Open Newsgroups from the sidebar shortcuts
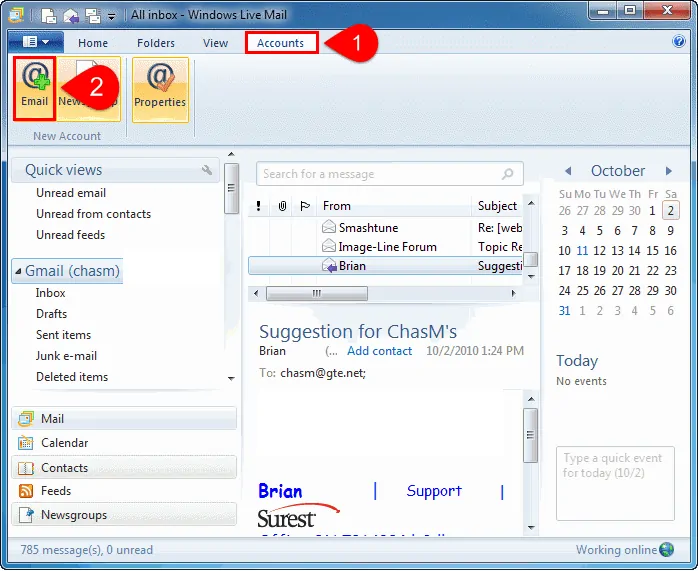 click(x=73, y=515)
